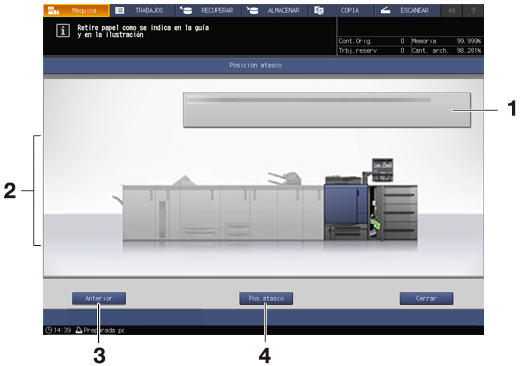Switch to the TRABAJOS tab
Viewport: 520px width, 366px height.
[x=142, y=10]
